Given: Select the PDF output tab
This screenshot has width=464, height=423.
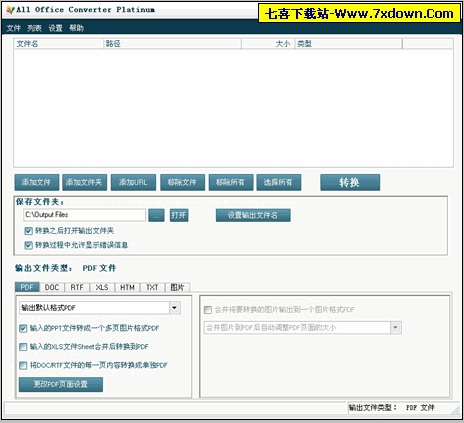Looking at the screenshot, I should pyautogui.click(x=27, y=287).
